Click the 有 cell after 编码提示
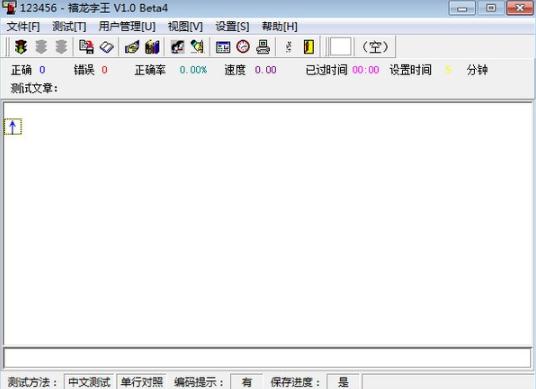Viewport: 536px width, 389px height. point(246,382)
